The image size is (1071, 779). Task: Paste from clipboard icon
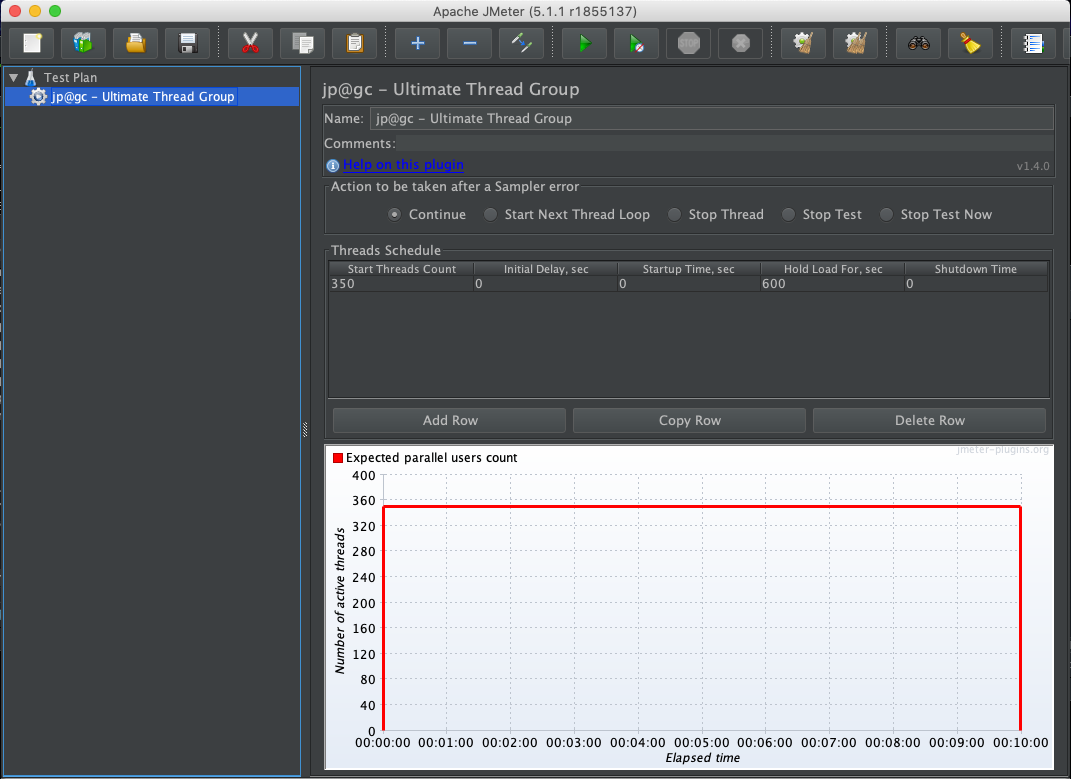354,43
